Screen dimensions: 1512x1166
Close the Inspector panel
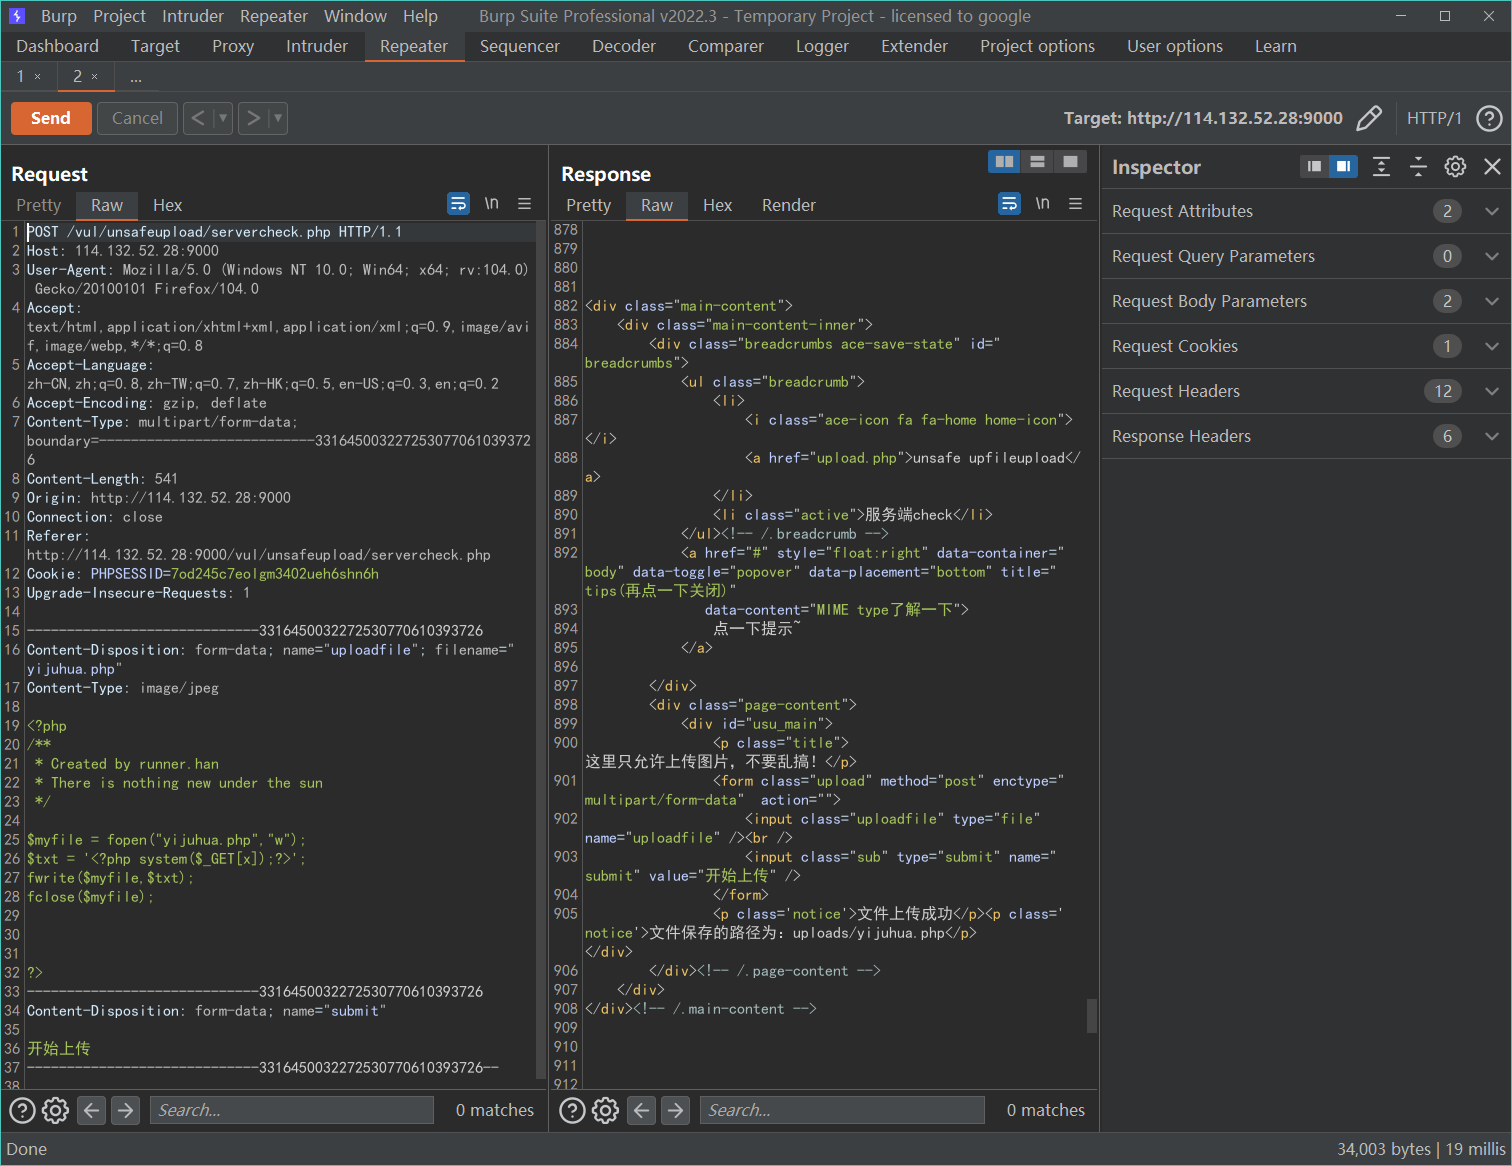(1492, 166)
